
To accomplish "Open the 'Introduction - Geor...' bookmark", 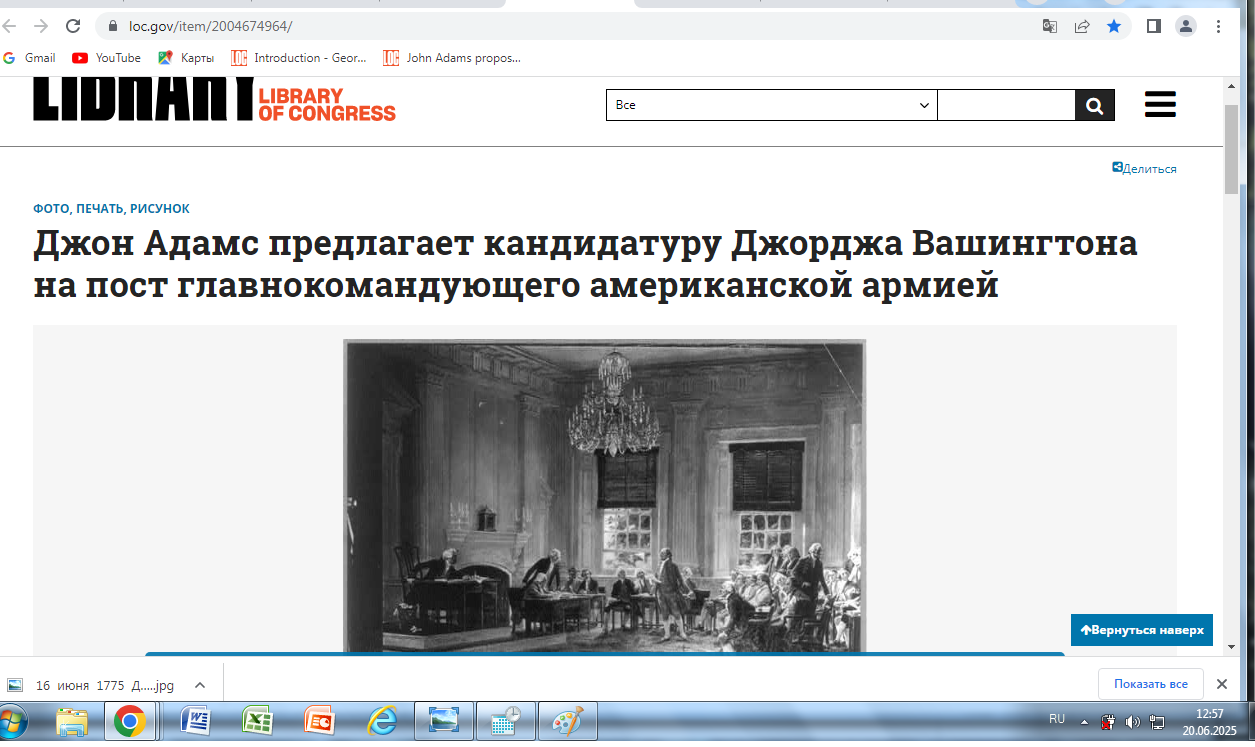I will click(299, 58).
